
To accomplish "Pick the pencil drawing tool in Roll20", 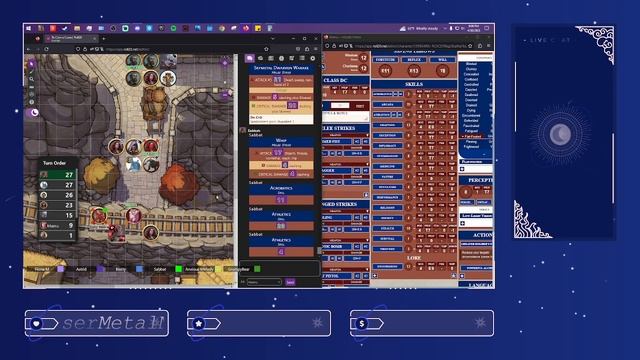I will [31, 71].
